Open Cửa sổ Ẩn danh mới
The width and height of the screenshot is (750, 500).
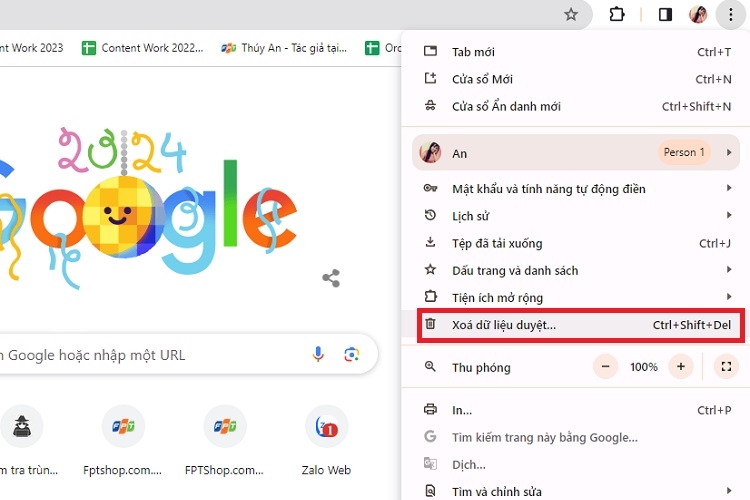click(x=575, y=106)
